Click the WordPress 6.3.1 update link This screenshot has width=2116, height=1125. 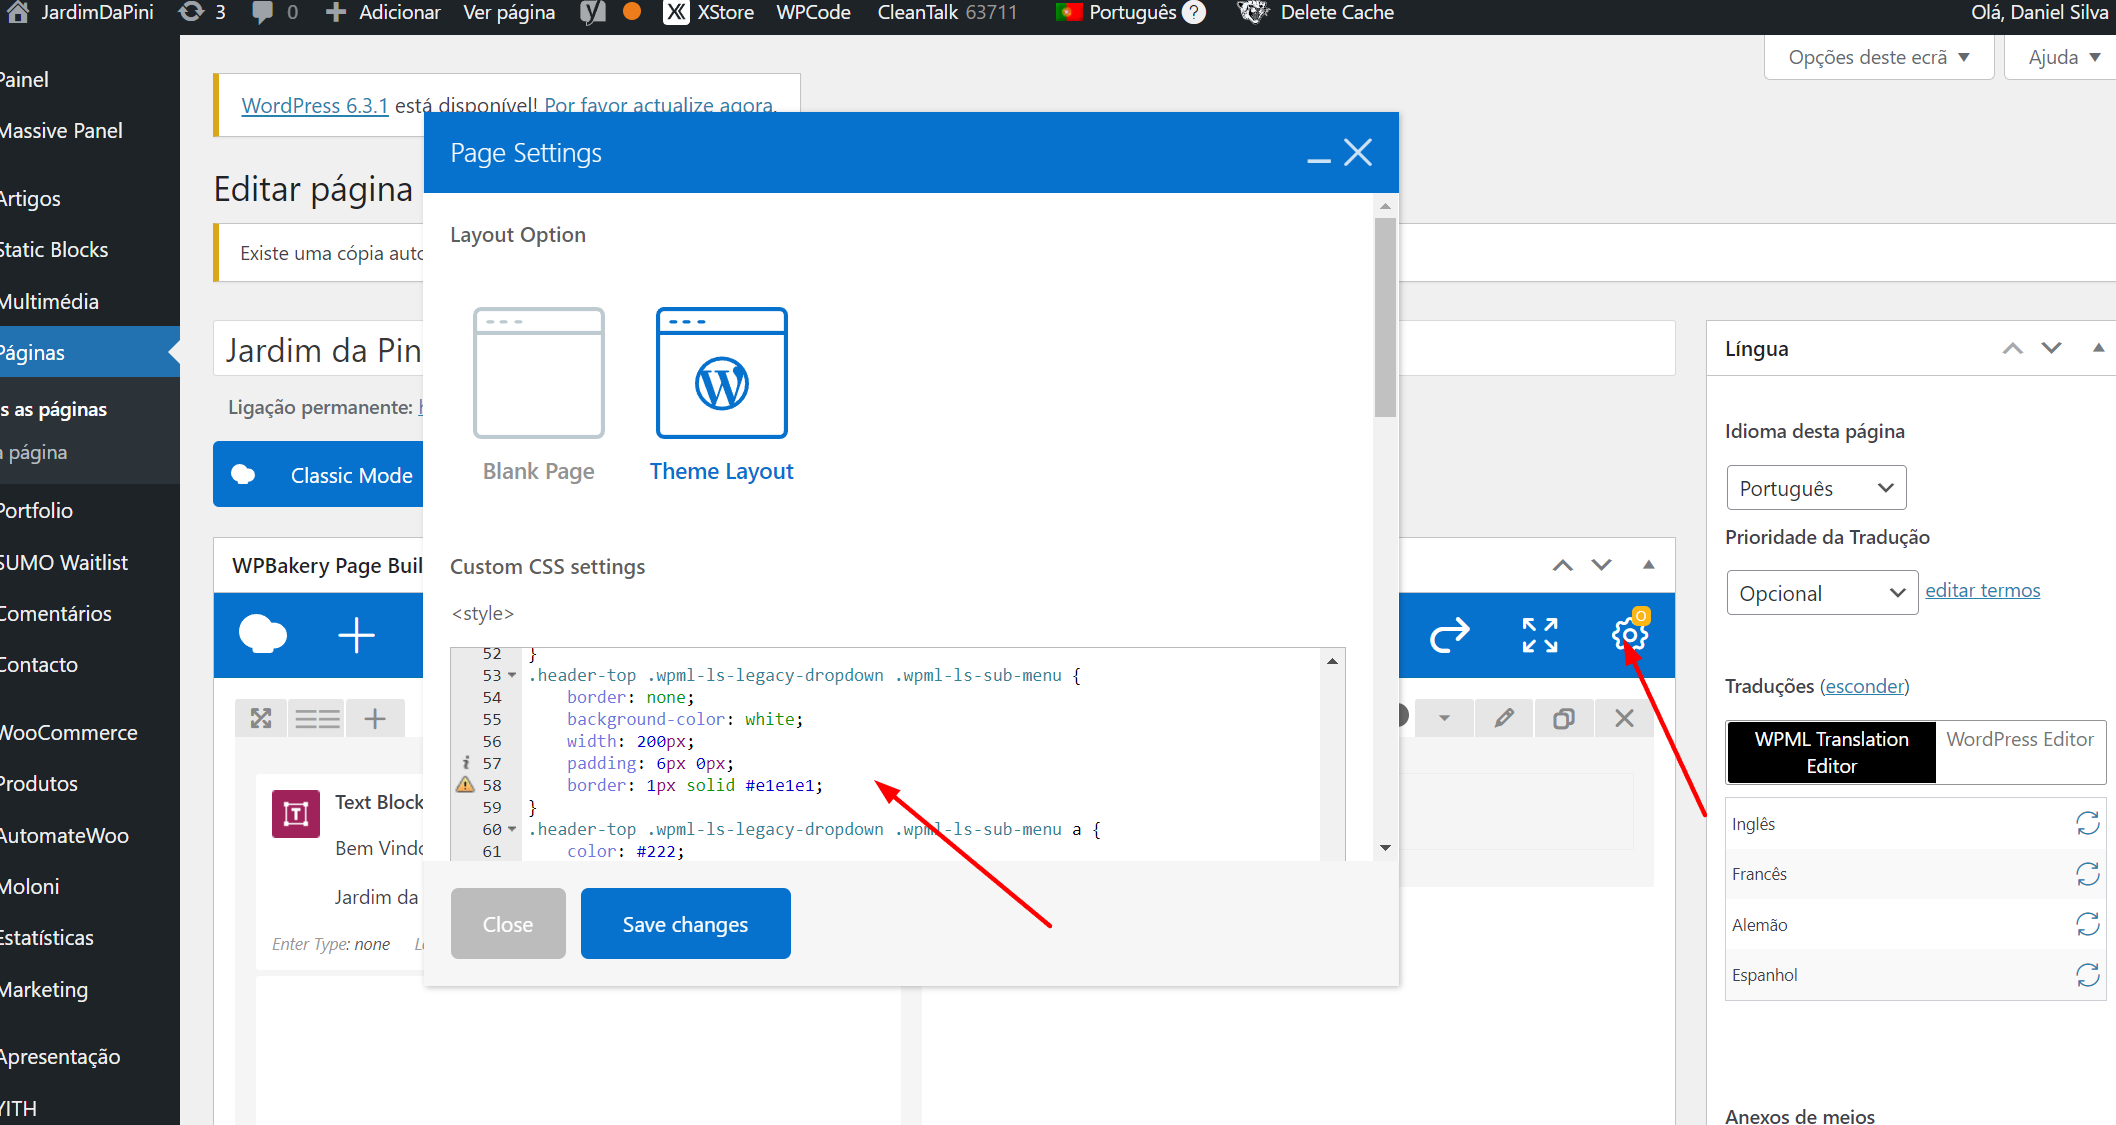[x=315, y=105]
